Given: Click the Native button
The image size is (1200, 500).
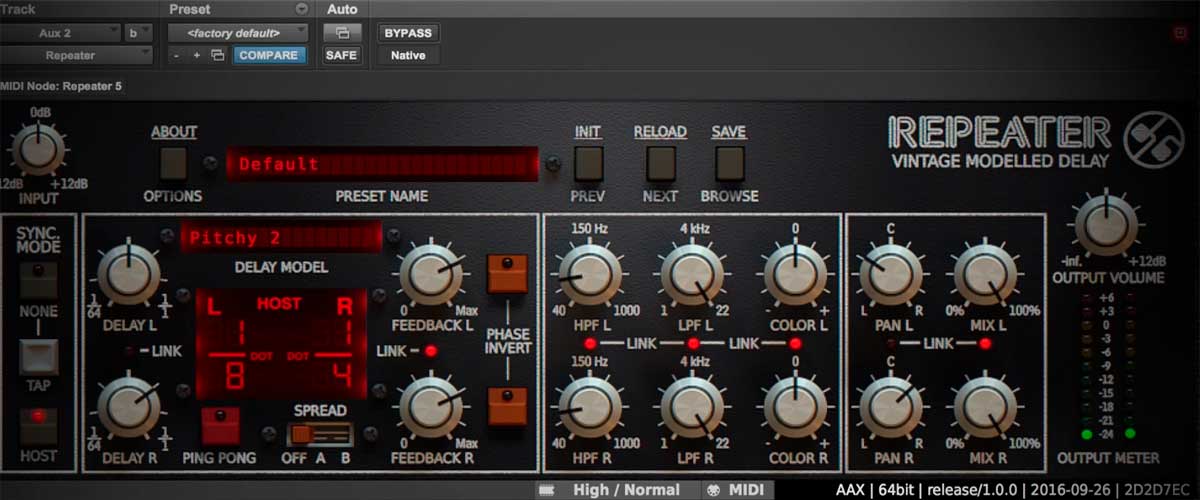Looking at the screenshot, I should pos(407,56).
